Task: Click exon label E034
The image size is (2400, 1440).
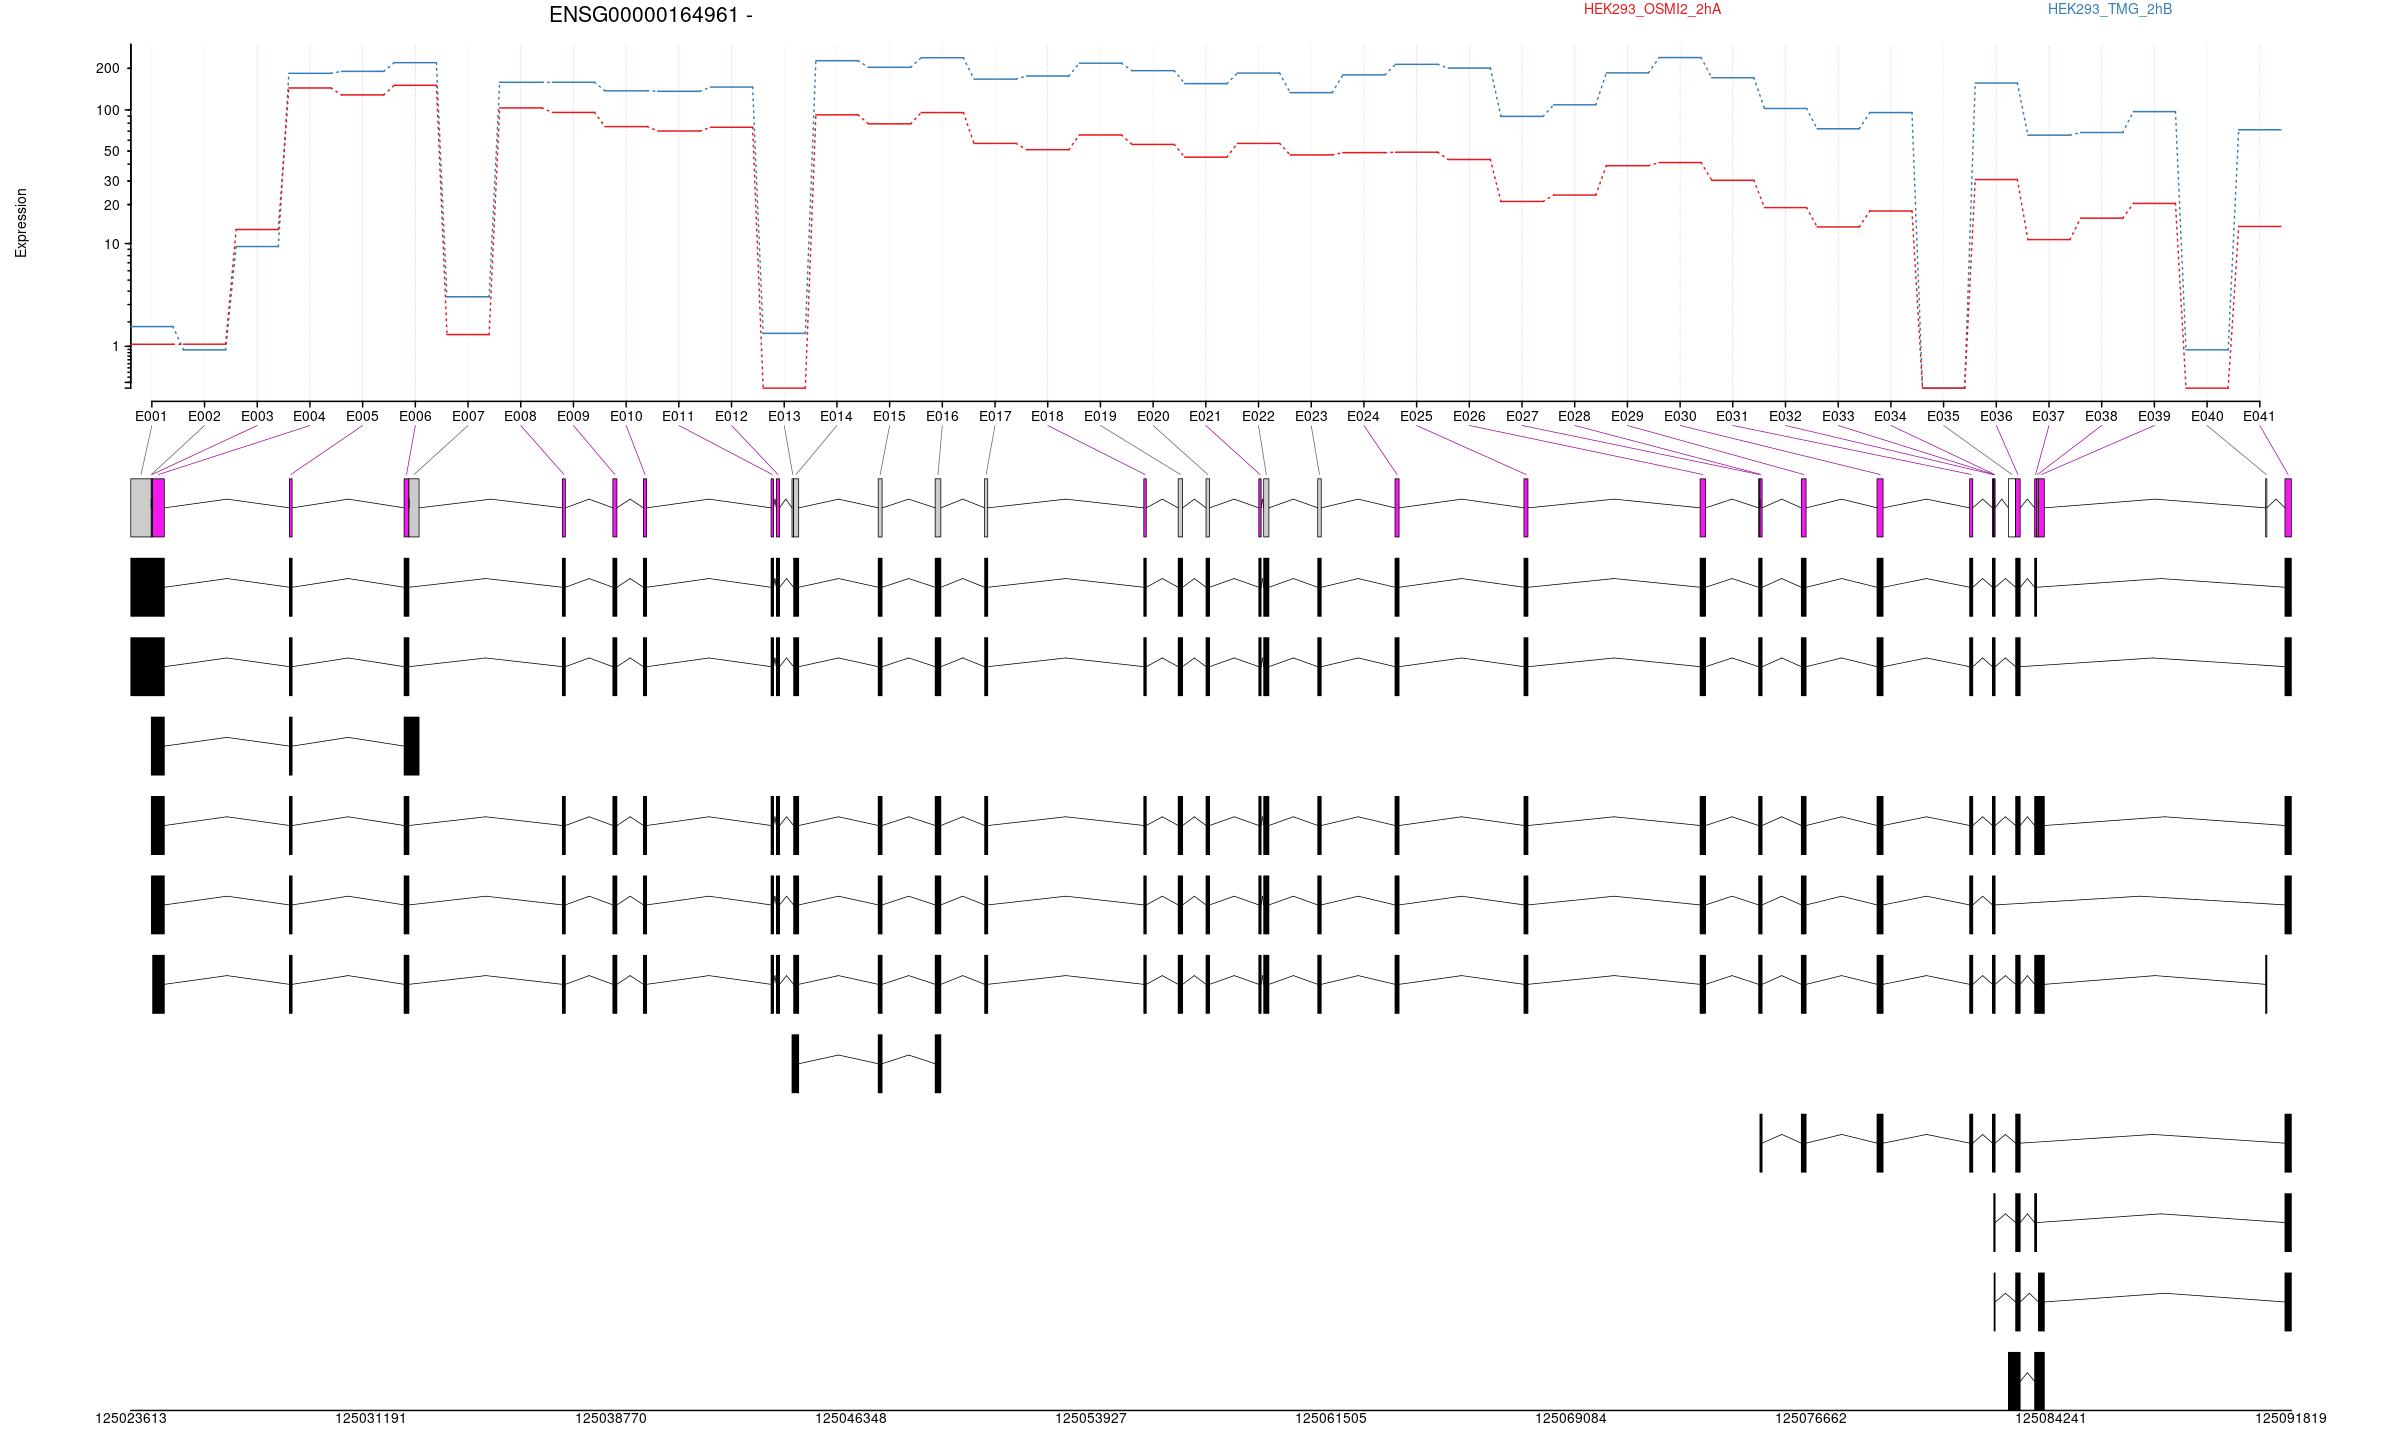Action: (x=1890, y=416)
